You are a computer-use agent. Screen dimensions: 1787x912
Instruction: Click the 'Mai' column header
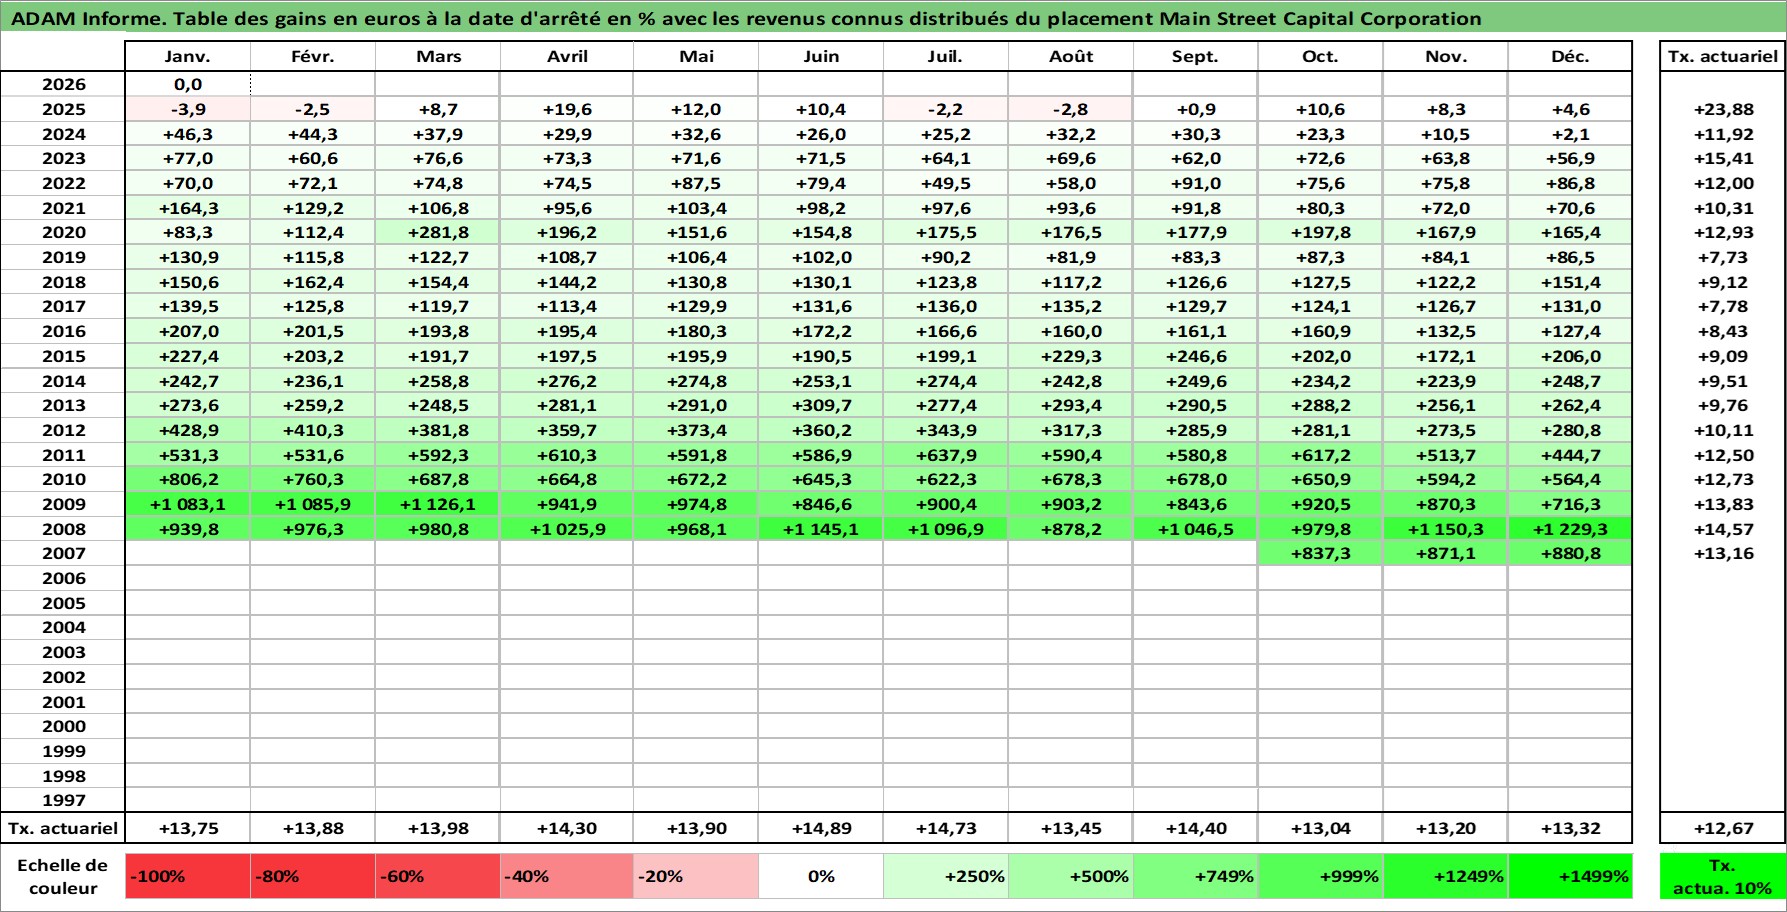click(696, 56)
